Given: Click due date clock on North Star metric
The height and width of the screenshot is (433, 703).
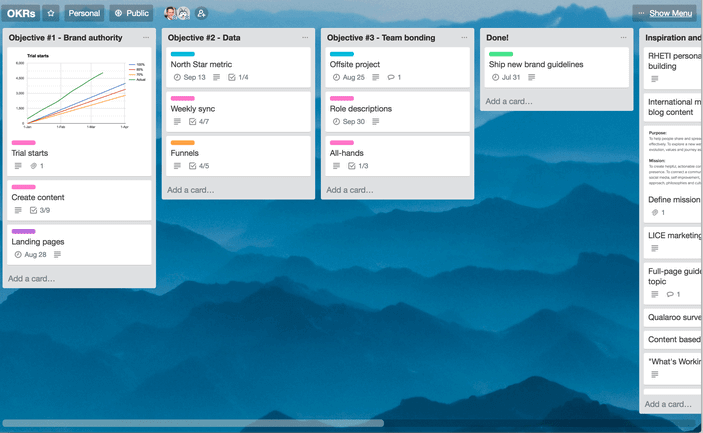Looking at the screenshot, I should tap(178, 77).
